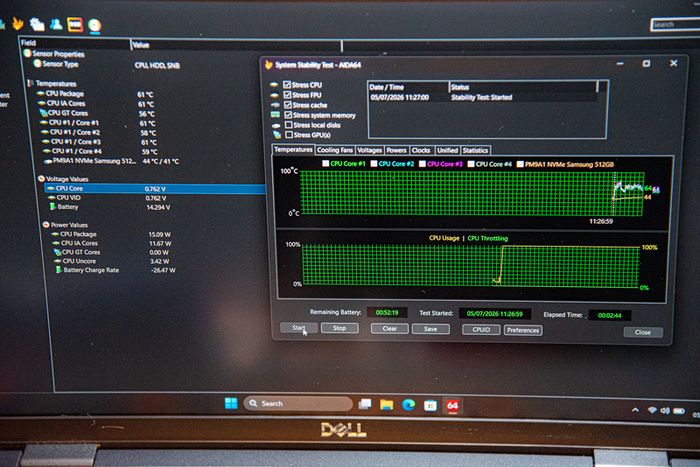The height and width of the screenshot is (467, 700).
Task: Open the Voltages tab
Action: pyautogui.click(x=370, y=150)
